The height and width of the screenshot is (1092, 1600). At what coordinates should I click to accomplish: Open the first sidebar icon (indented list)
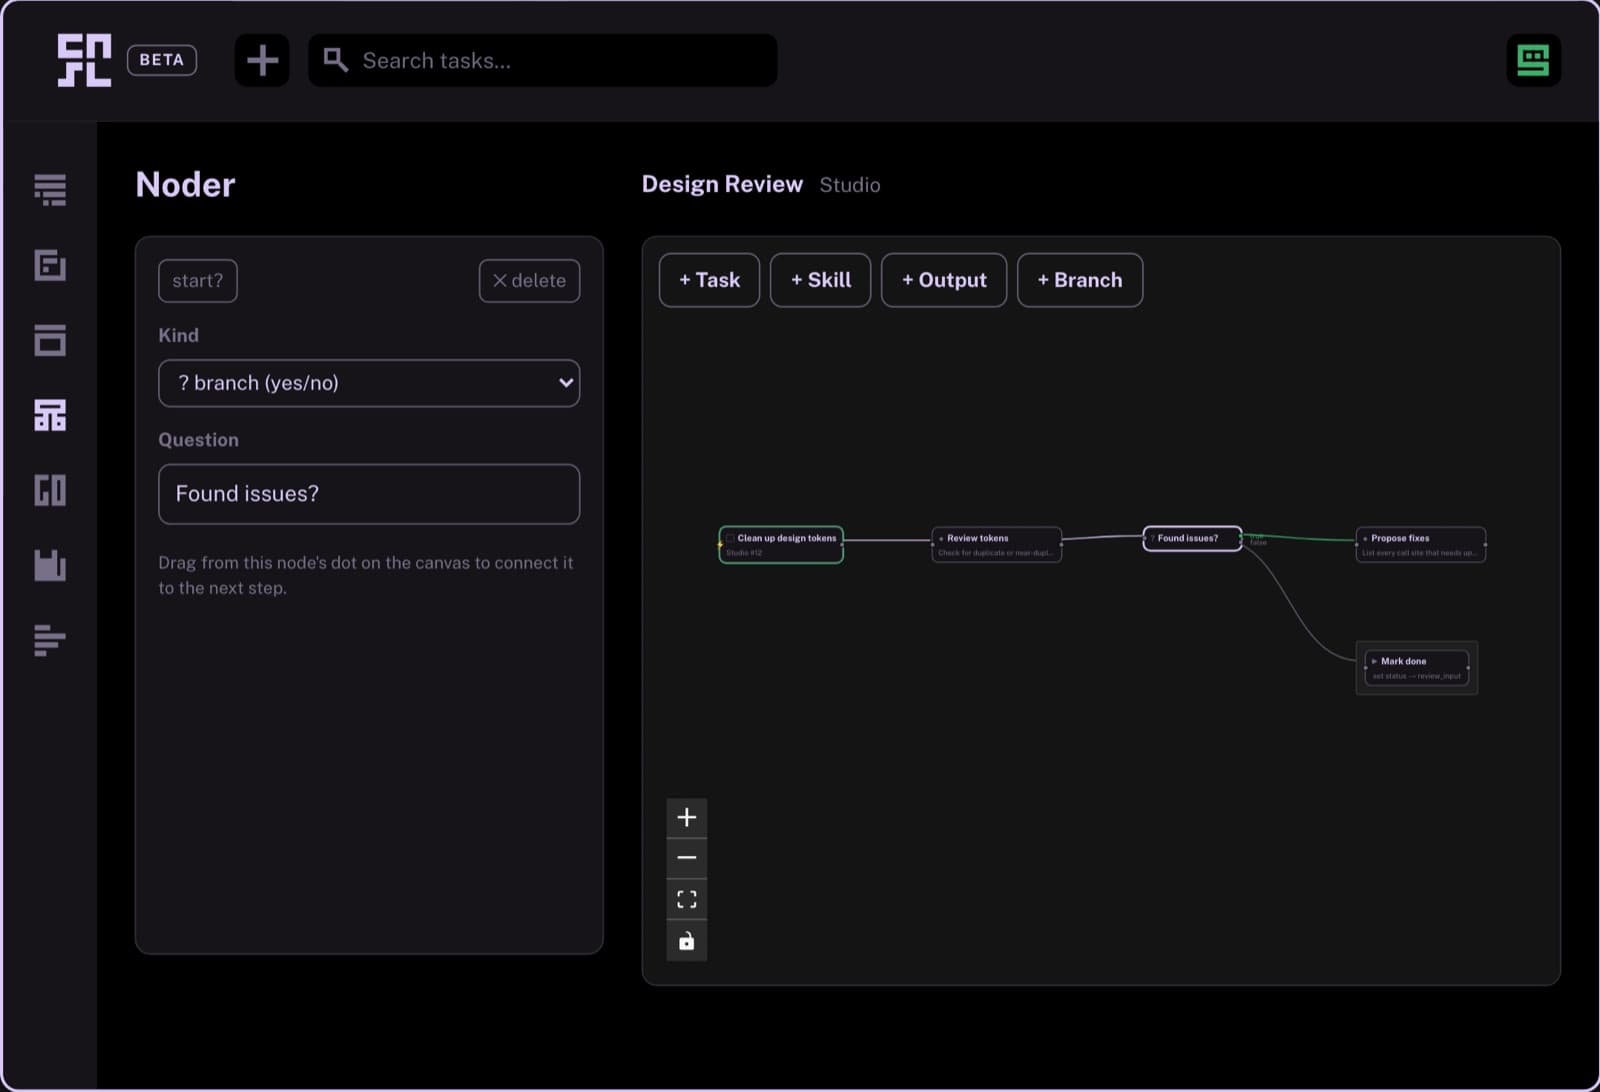point(50,190)
